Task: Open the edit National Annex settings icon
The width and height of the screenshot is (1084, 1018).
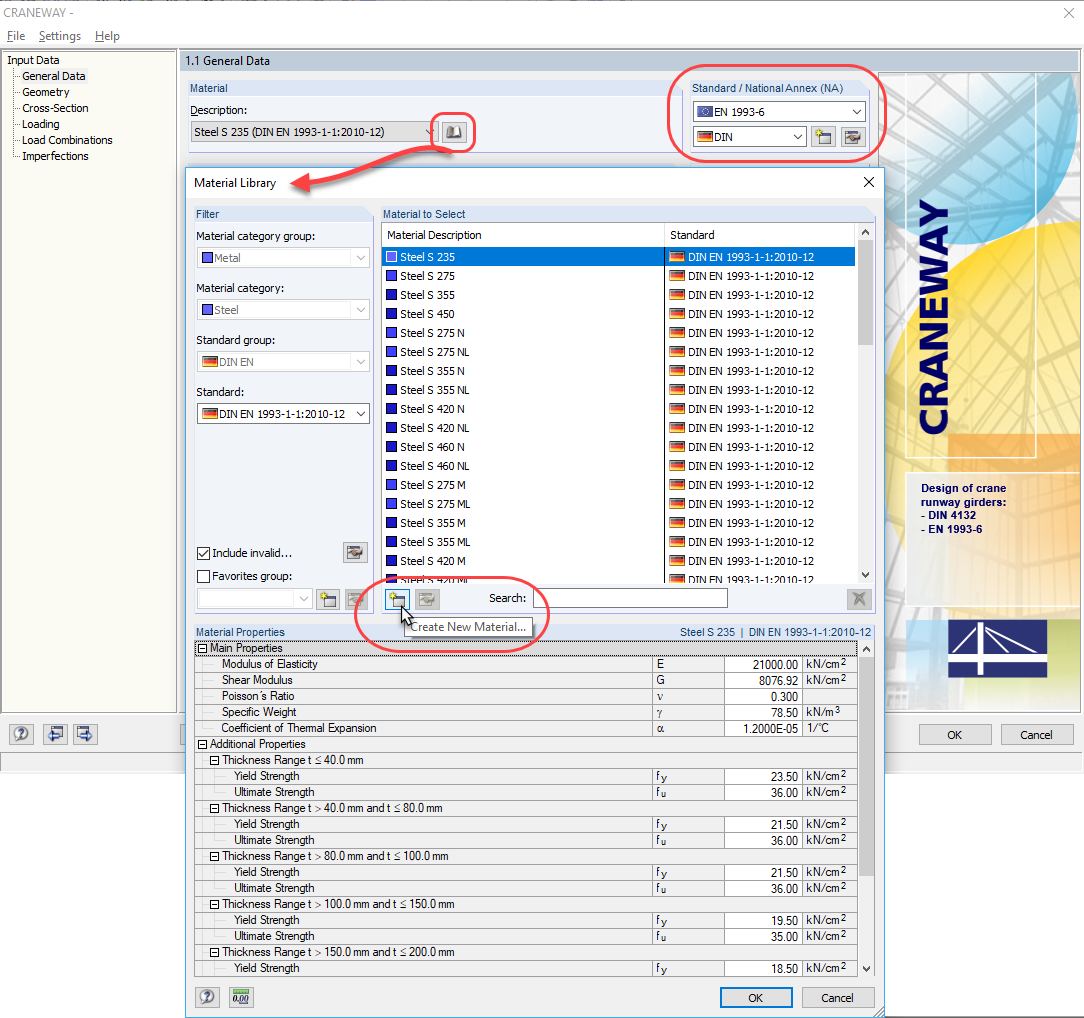Action: (x=852, y=137)
